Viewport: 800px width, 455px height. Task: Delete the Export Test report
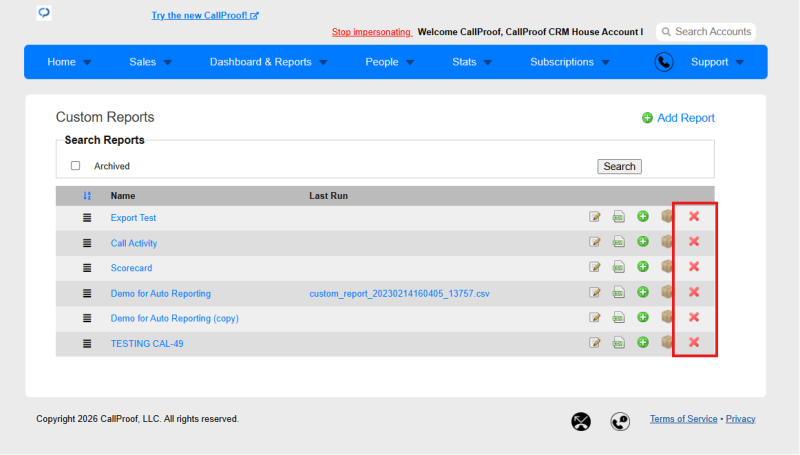point(694,216)
